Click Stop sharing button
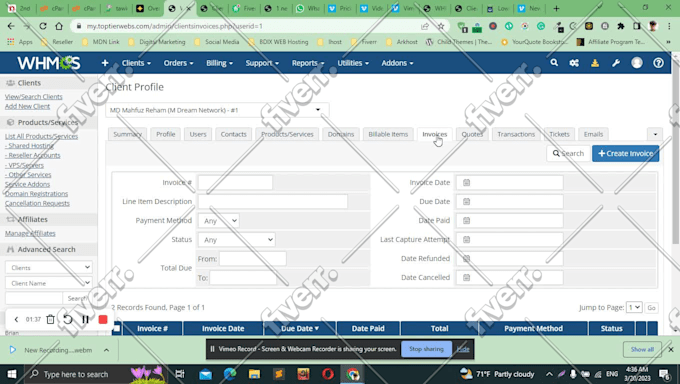This screenshot has width=680, height=384. click(426, 349)
